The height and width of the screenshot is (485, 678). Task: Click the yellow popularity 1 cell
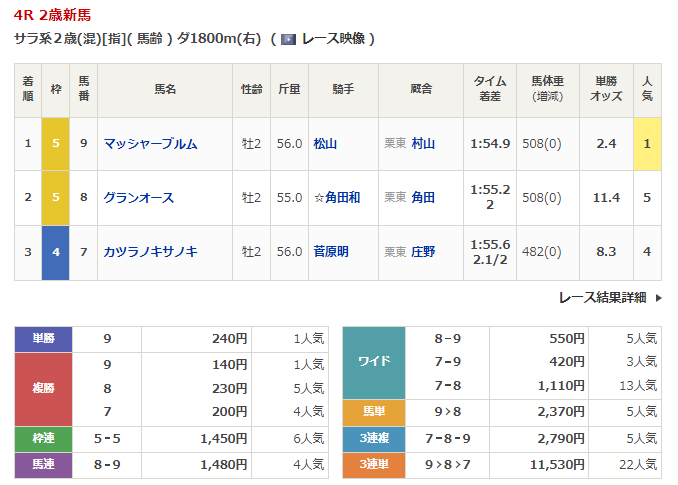[x=647, y=143]
